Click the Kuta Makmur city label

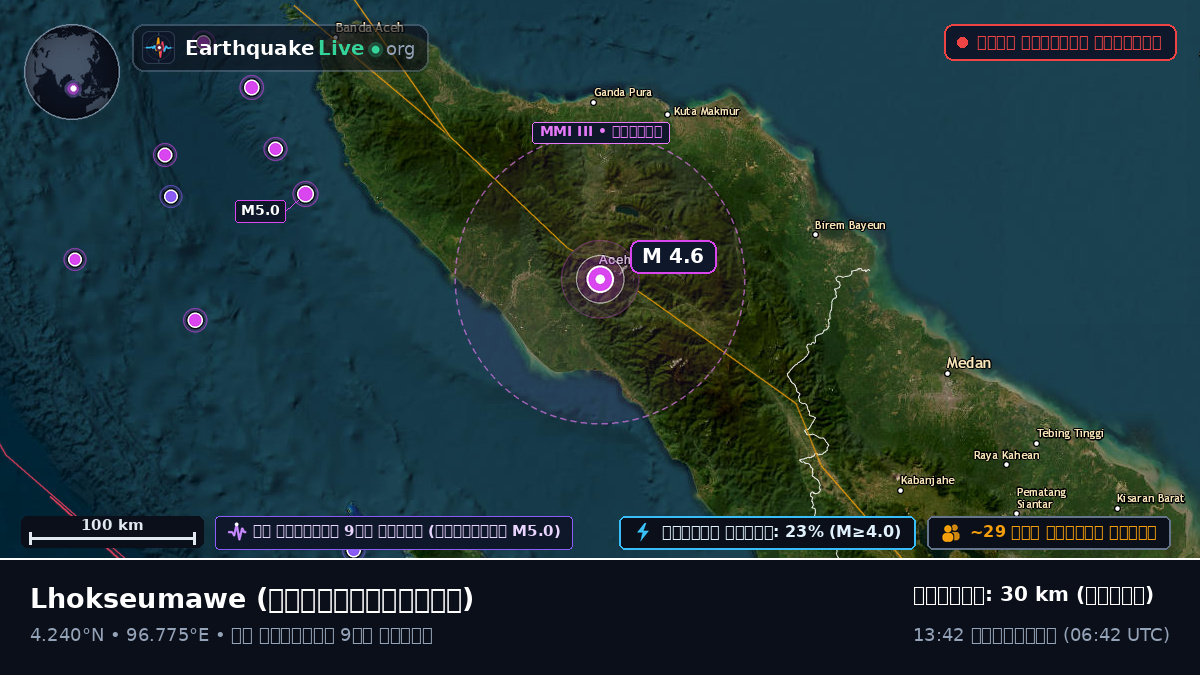[x=706, y=111]
